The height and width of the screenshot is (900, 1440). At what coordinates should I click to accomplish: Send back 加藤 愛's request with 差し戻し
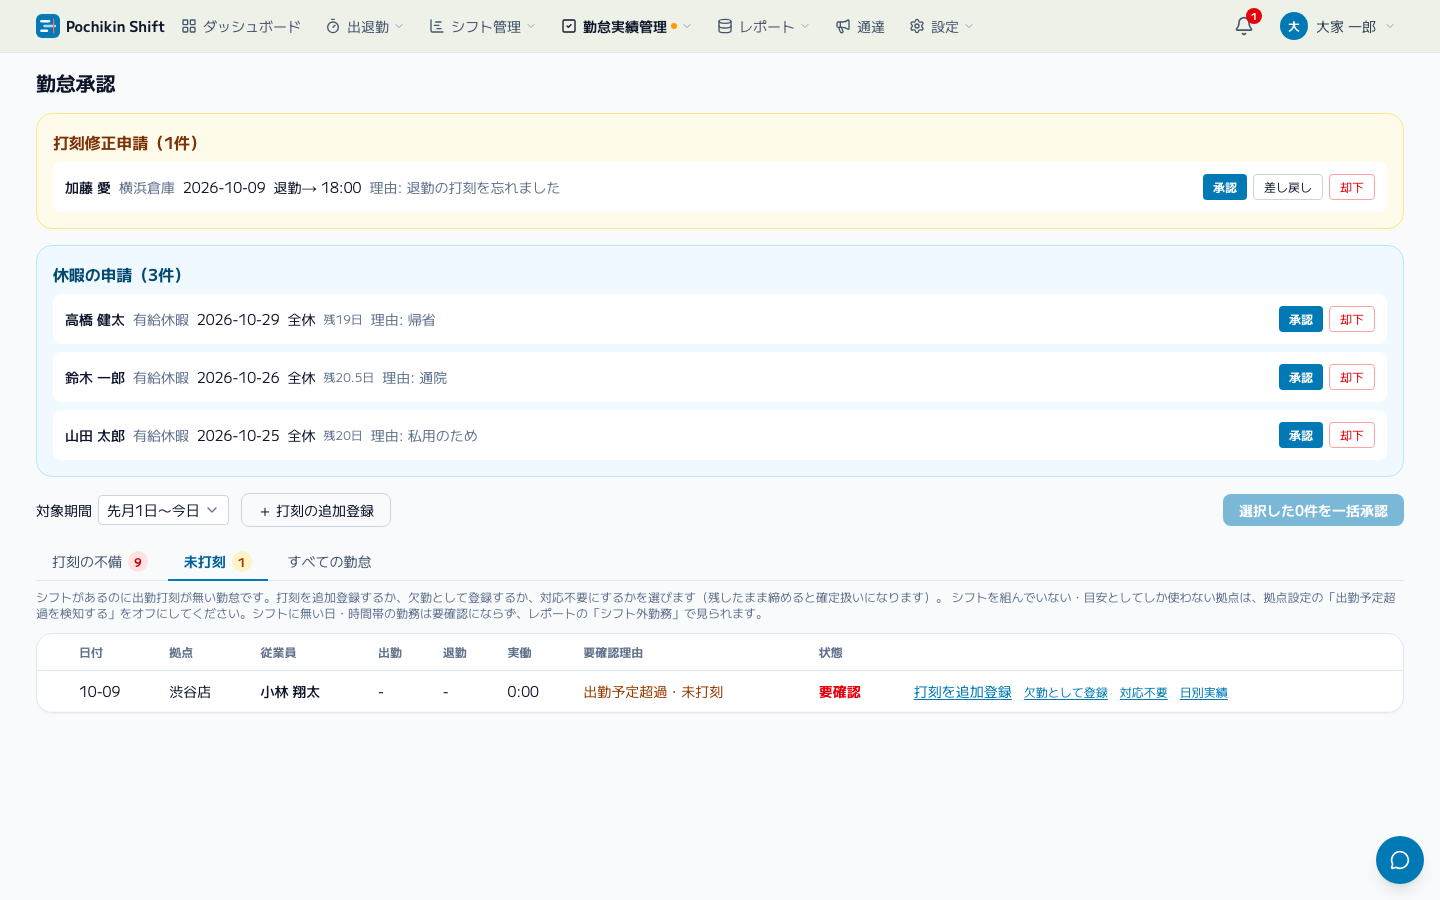(x=1288, y=187)
